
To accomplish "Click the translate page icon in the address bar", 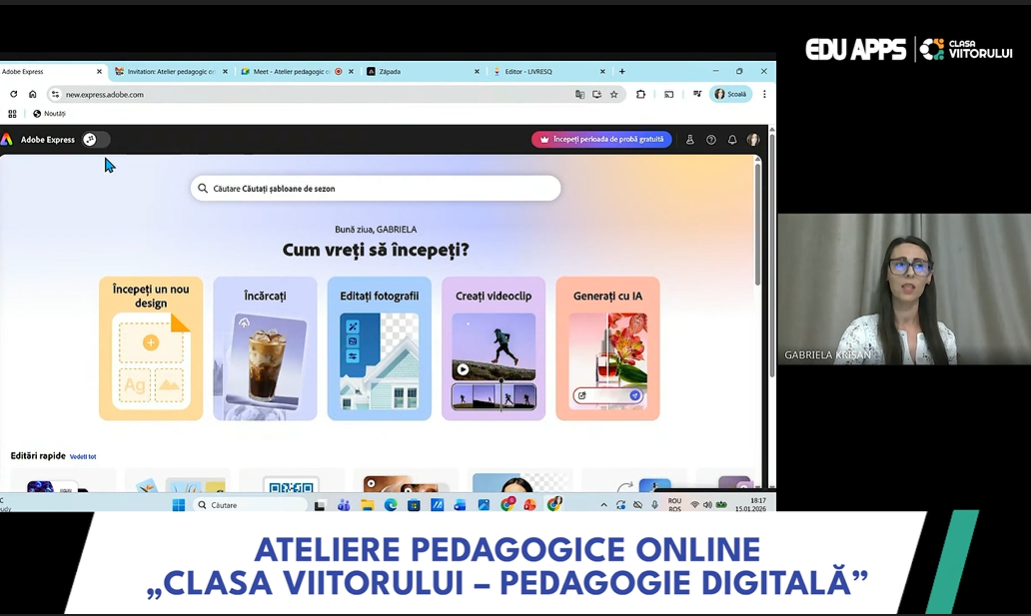I will pyautogui.click(x=579, y=94).
